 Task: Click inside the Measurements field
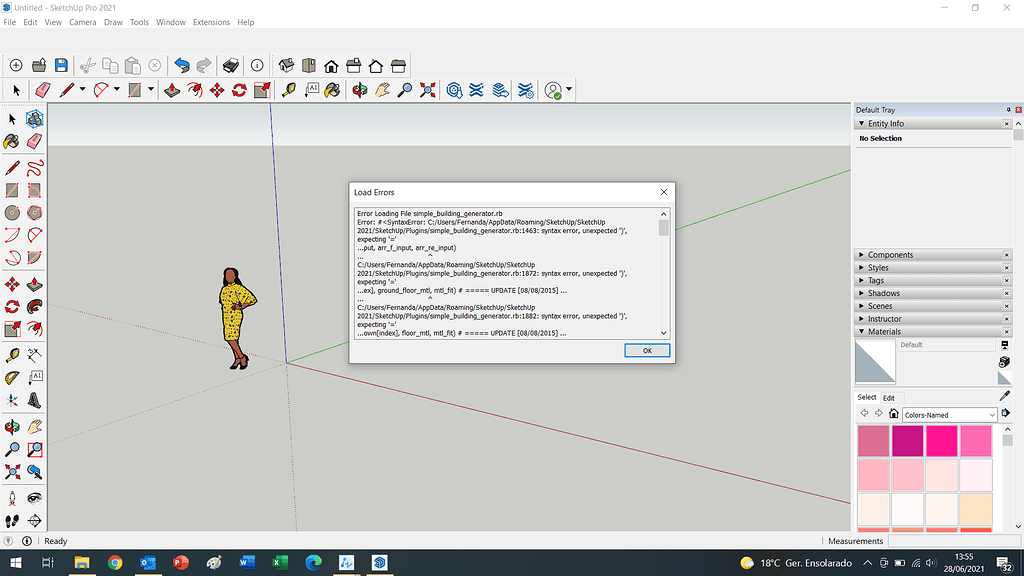953,541
